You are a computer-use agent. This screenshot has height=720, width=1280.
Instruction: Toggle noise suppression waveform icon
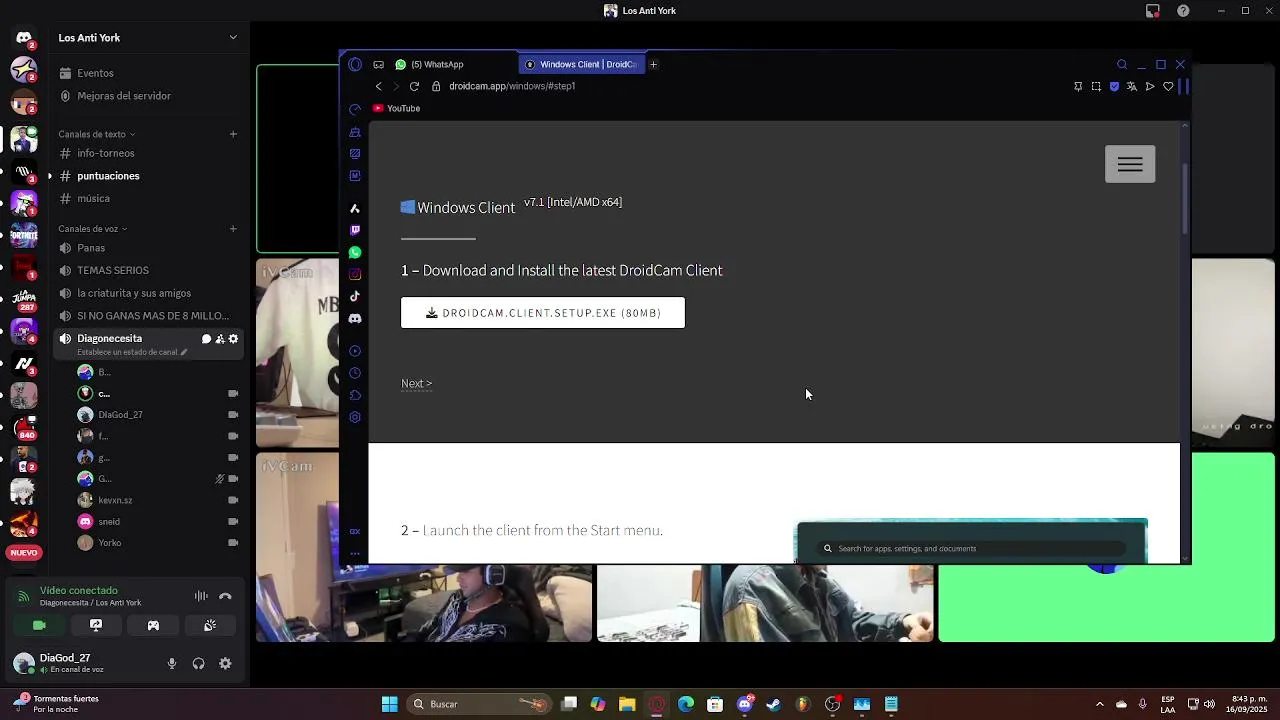pyautogui.click(x=201, y=596)
